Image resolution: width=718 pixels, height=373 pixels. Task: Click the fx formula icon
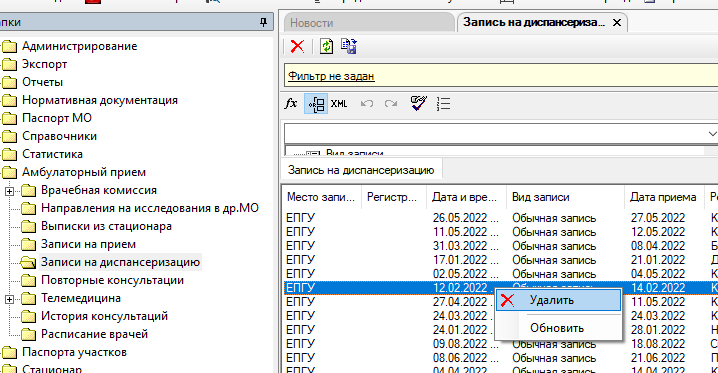point(291,104)
